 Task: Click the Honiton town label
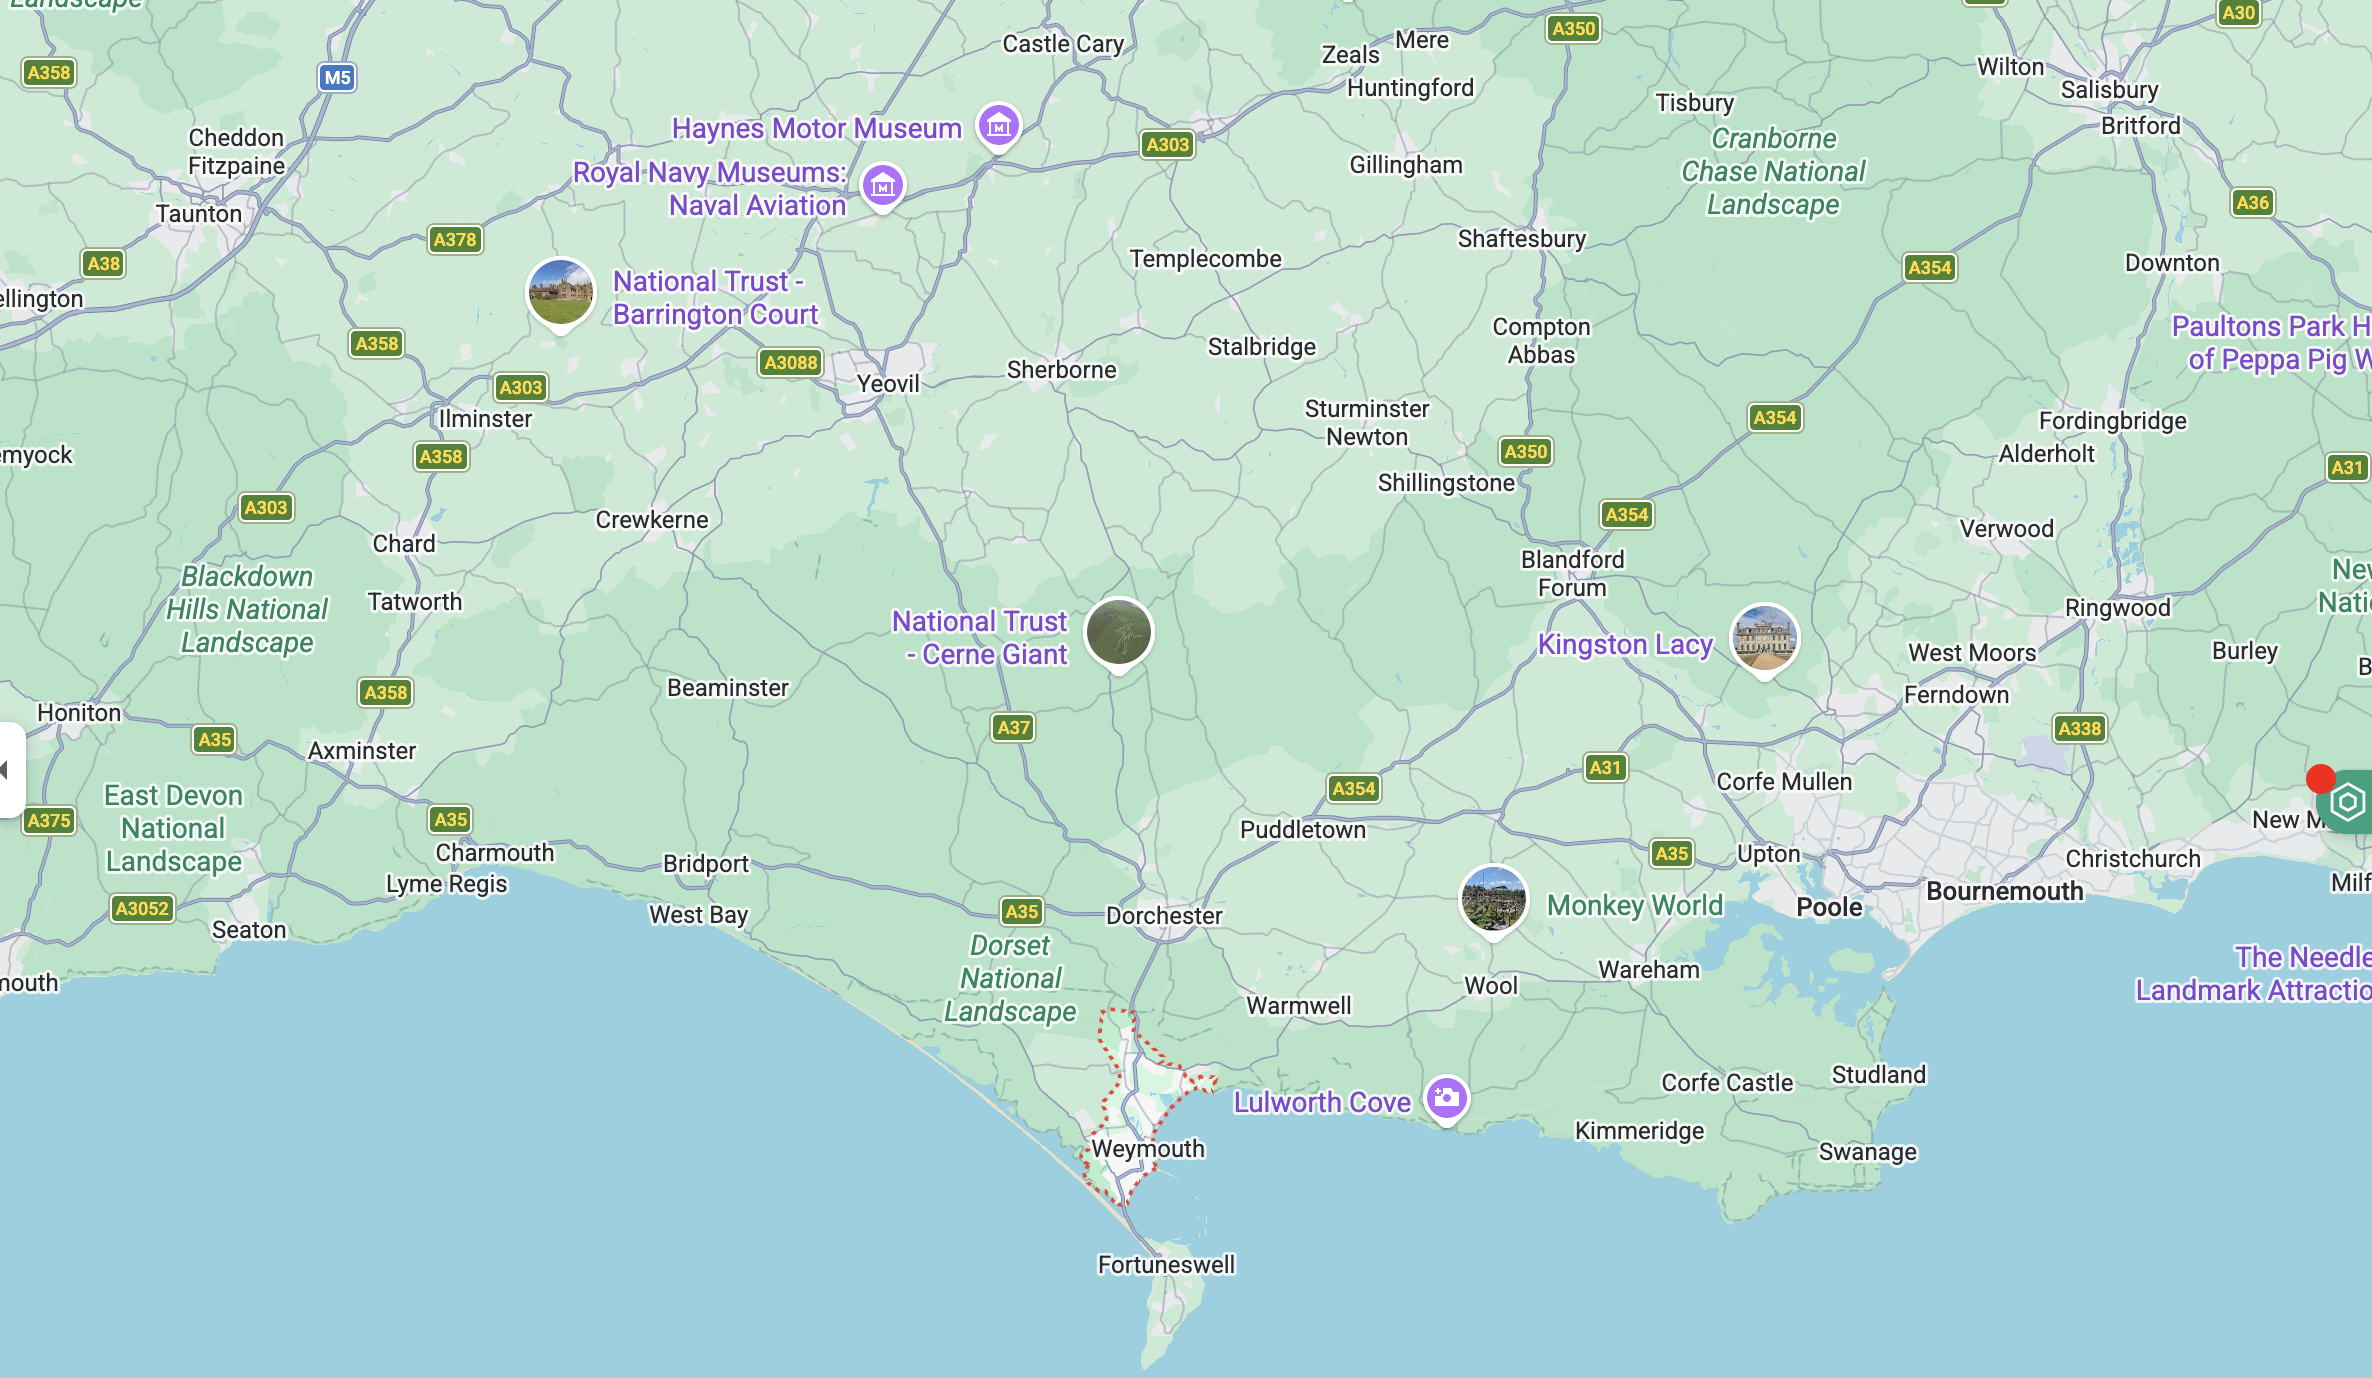[x=79, y=713]
